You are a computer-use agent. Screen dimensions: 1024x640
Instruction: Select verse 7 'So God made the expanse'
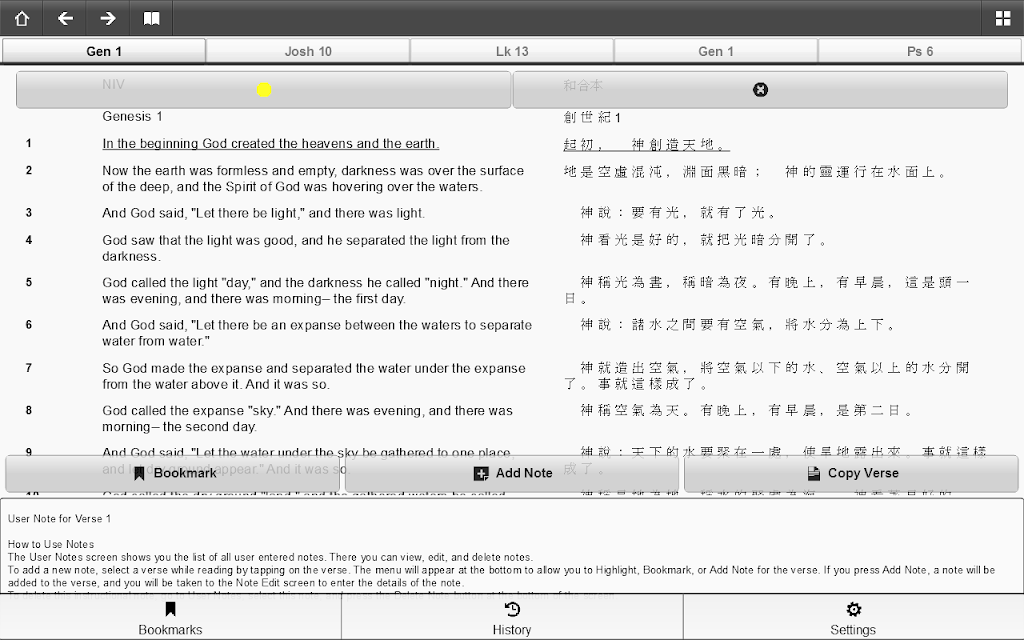click(x=313, y=376)
